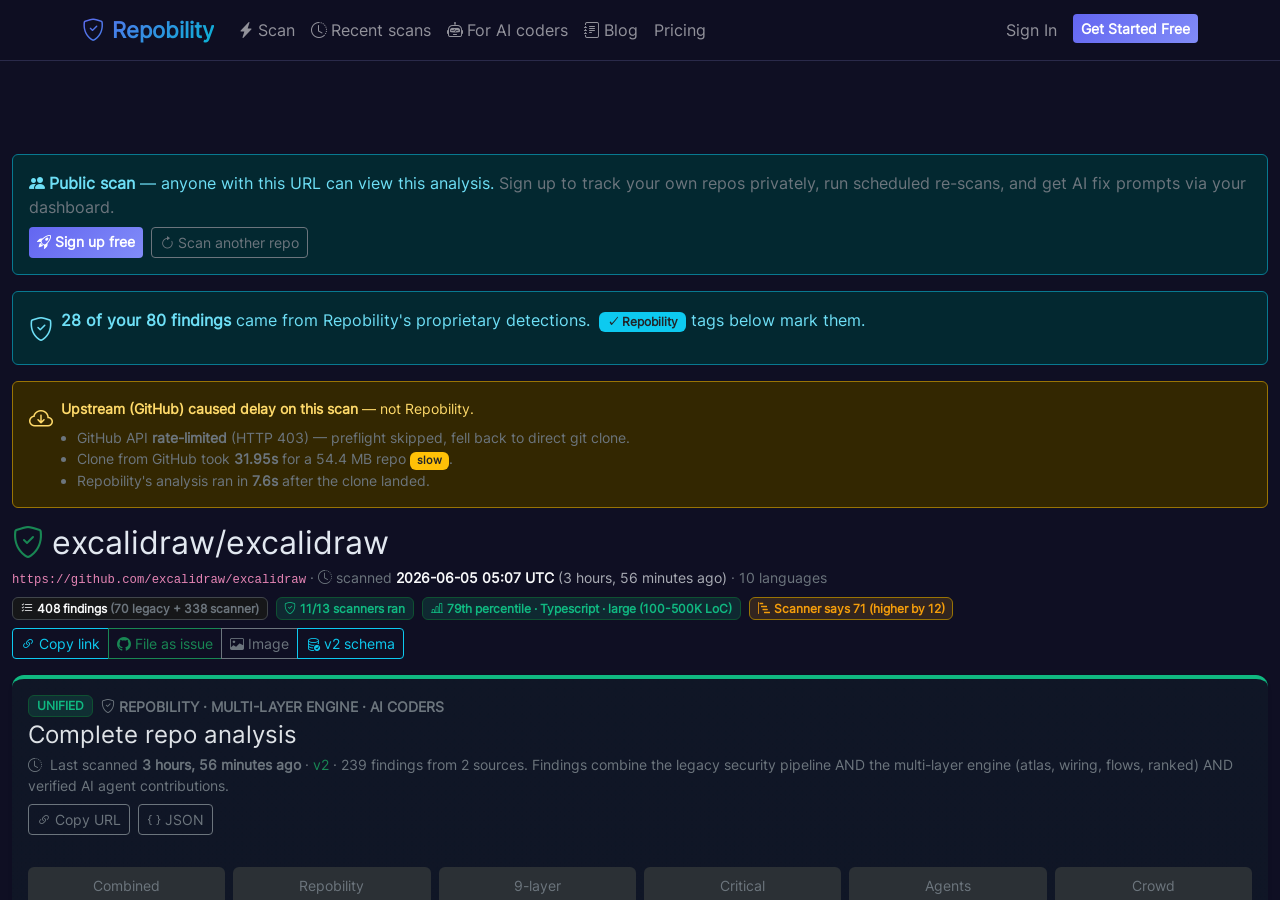Click Sign In link
This screenshot has width=1280, height=900.
(1031, 30)
